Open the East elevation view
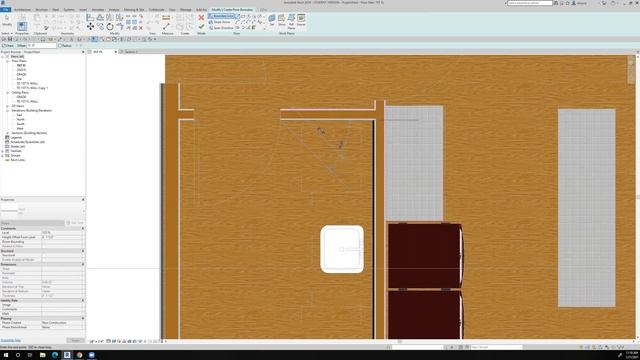The width and height of the screenshot is (640, 360). point(20,115)
